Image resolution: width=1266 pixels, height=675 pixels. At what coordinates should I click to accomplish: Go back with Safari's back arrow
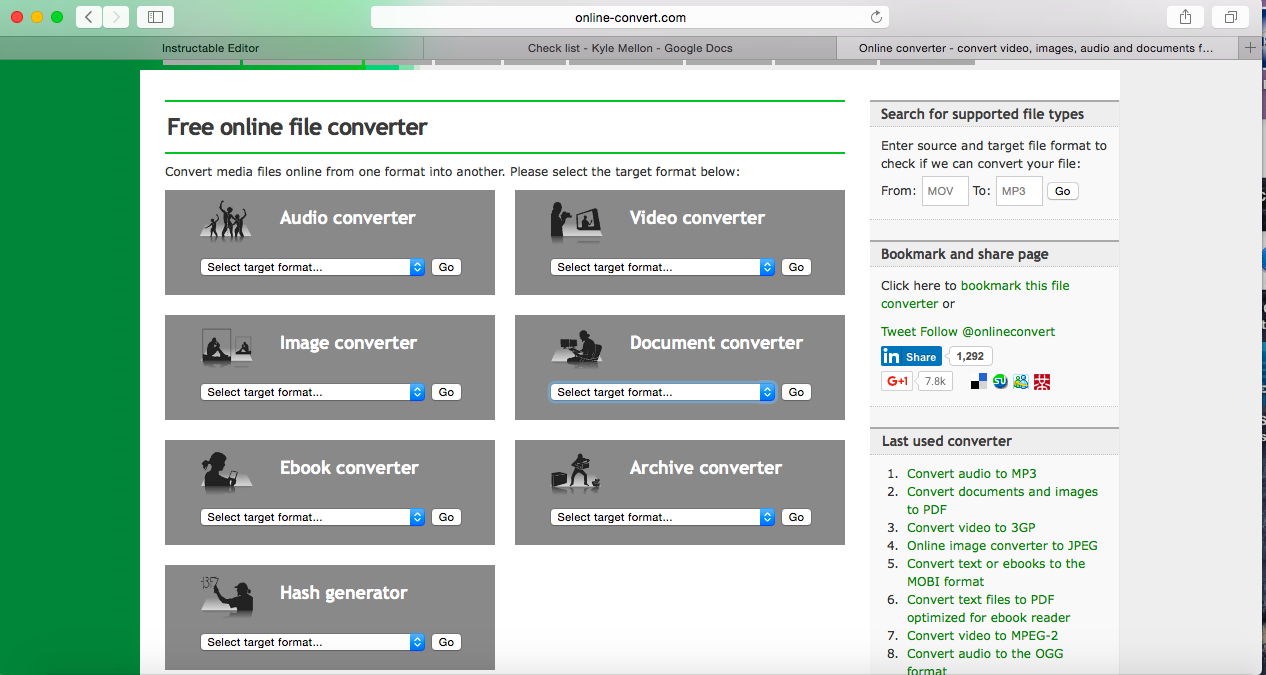tap(89, 17)
